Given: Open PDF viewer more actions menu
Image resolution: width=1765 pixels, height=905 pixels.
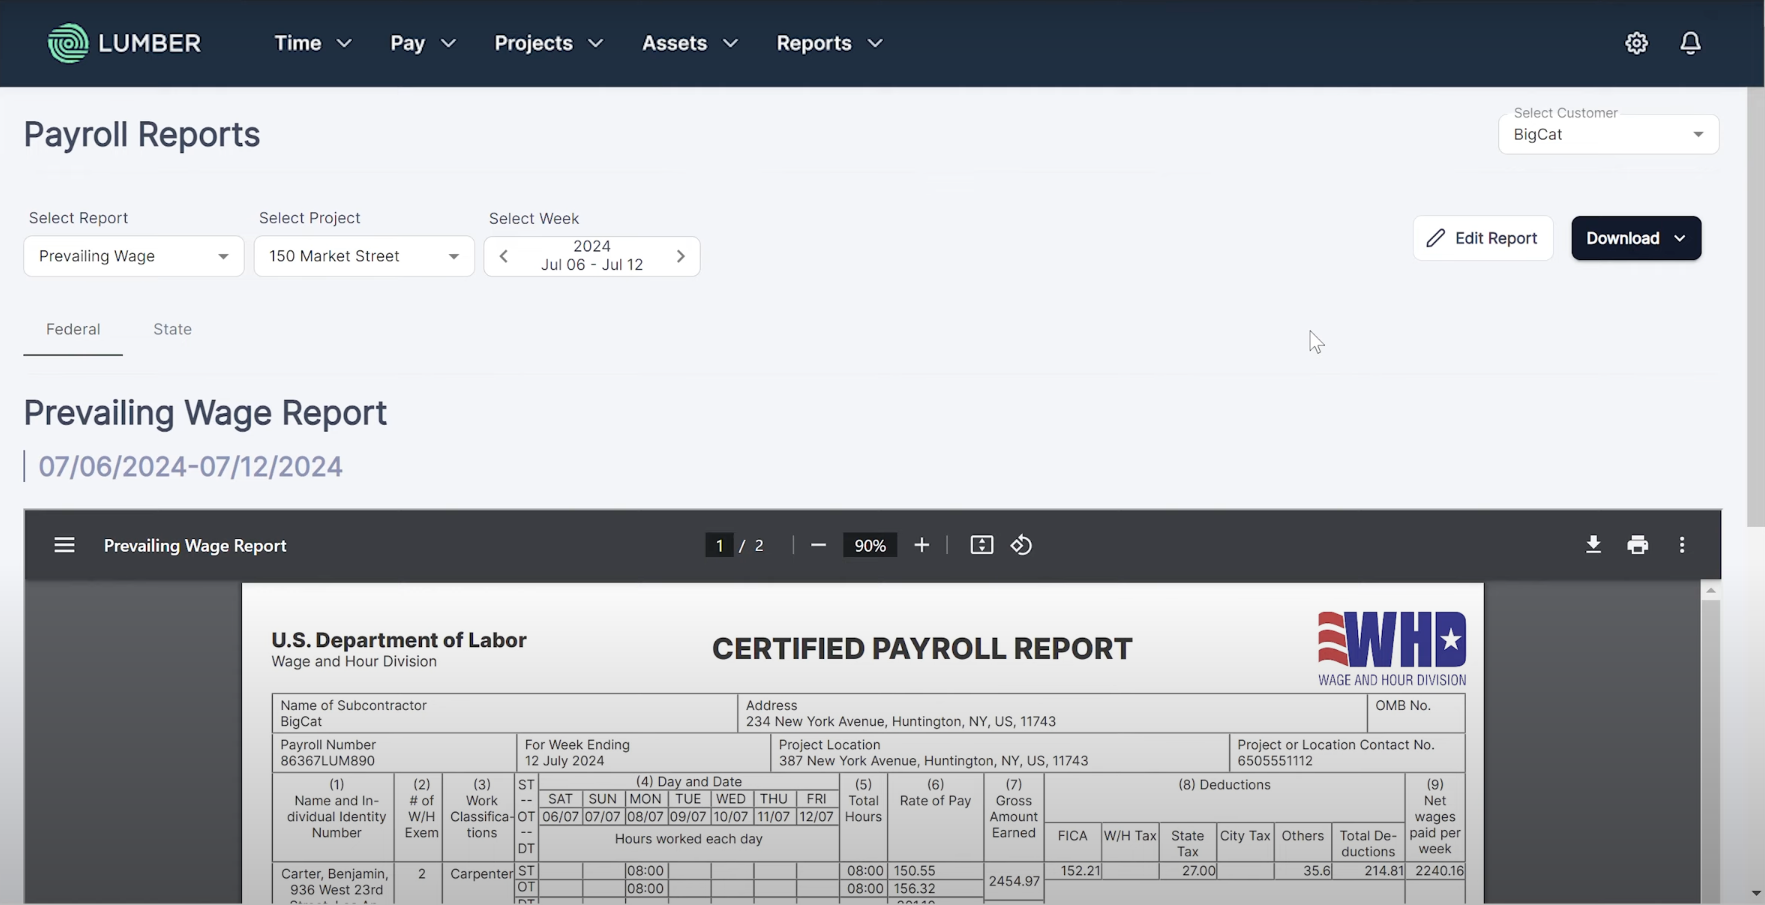Looking at the screenshot, I should pos(1682,545).
